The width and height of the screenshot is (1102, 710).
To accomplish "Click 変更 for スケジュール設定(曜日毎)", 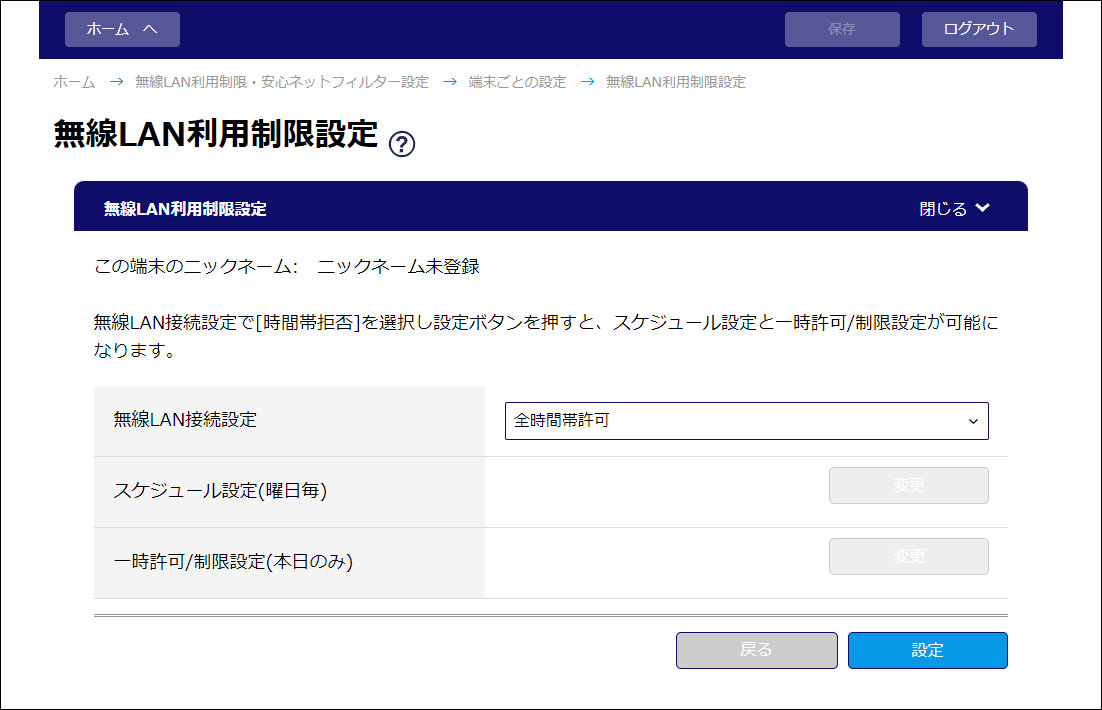I will pyautogui.click(x=908, y=486).
